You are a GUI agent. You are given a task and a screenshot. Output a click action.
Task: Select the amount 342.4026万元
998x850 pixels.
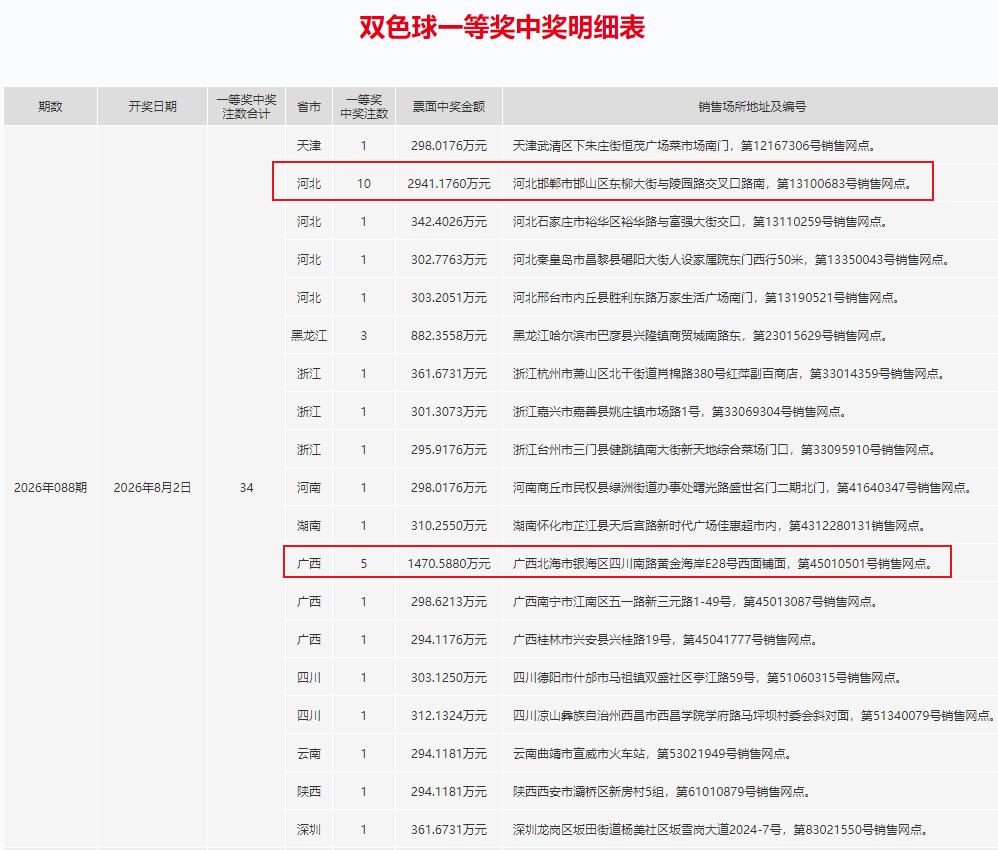449,222
